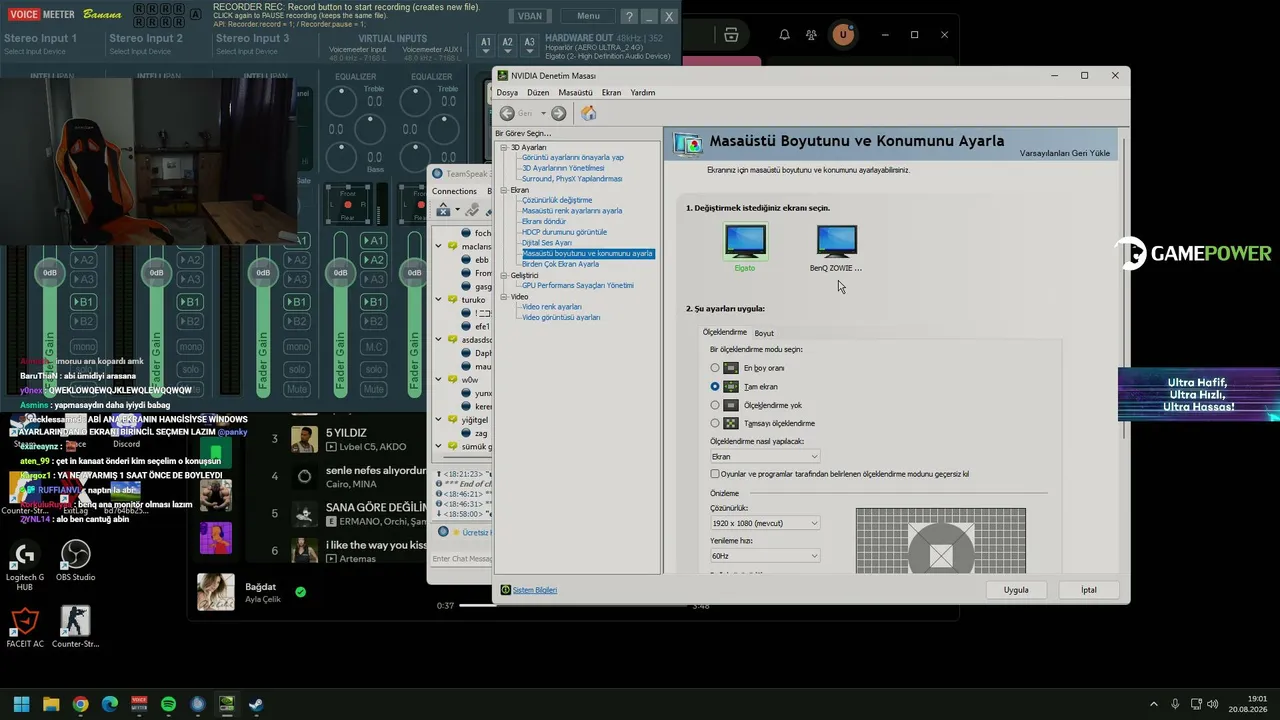The width and height of the screenshot is (1280, 720).
Task: Click the microphone icon in system tray
Action: (1175, 704)
